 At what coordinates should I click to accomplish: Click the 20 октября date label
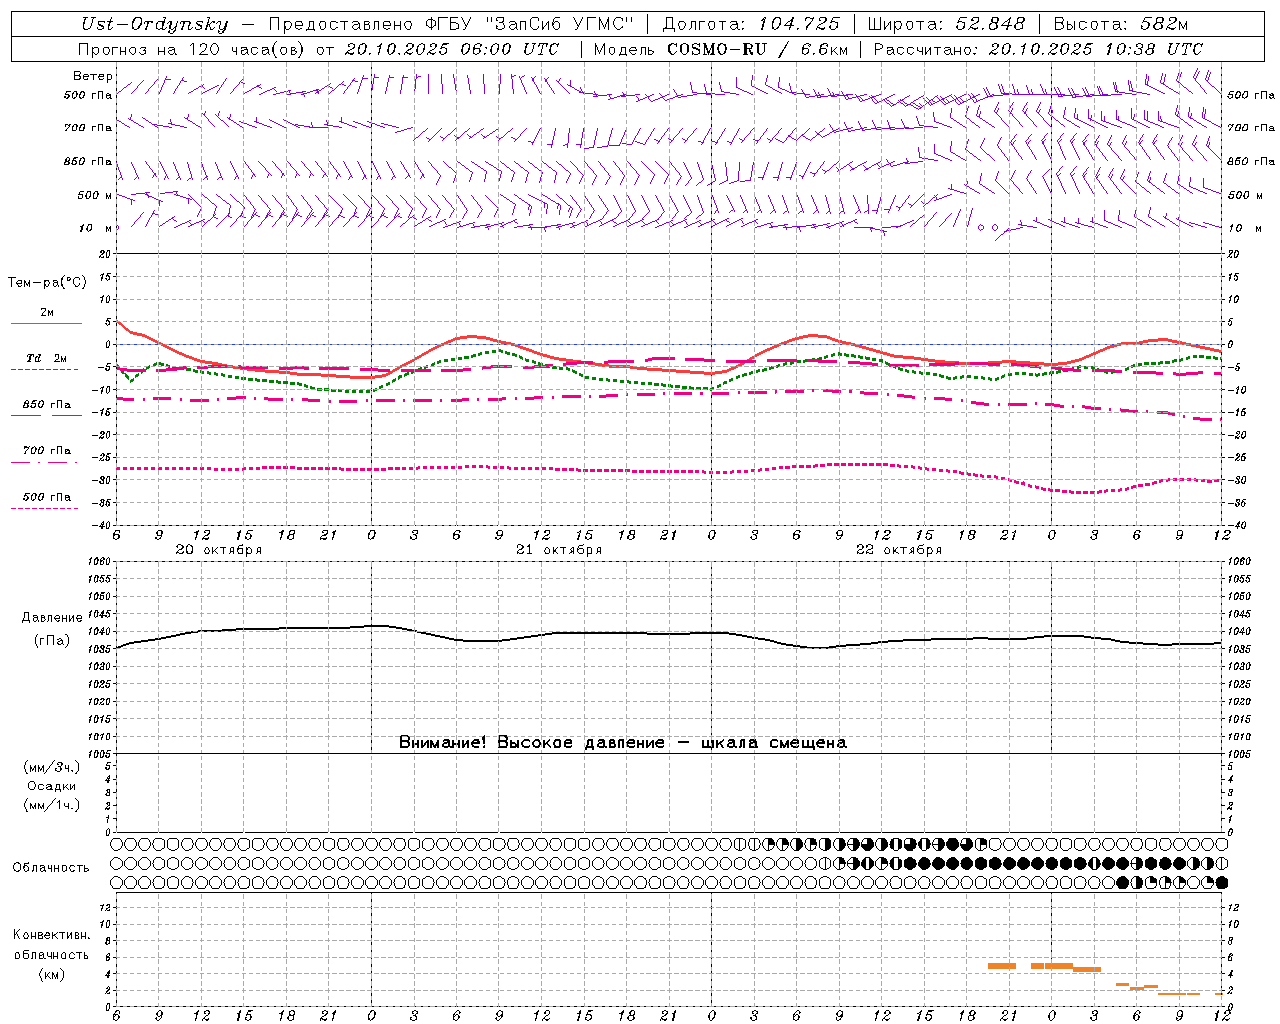coord(219,550)
